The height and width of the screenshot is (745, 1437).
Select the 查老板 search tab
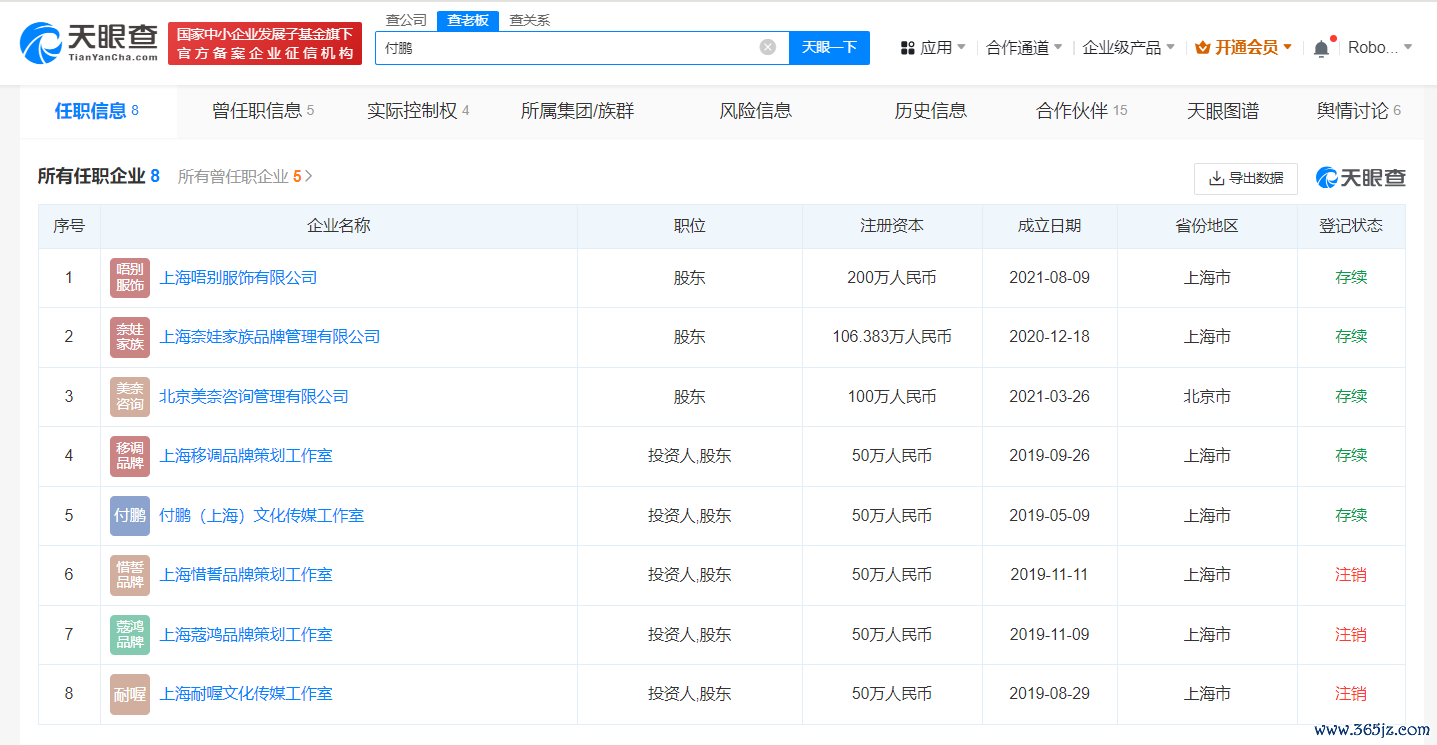coord(468,20)
